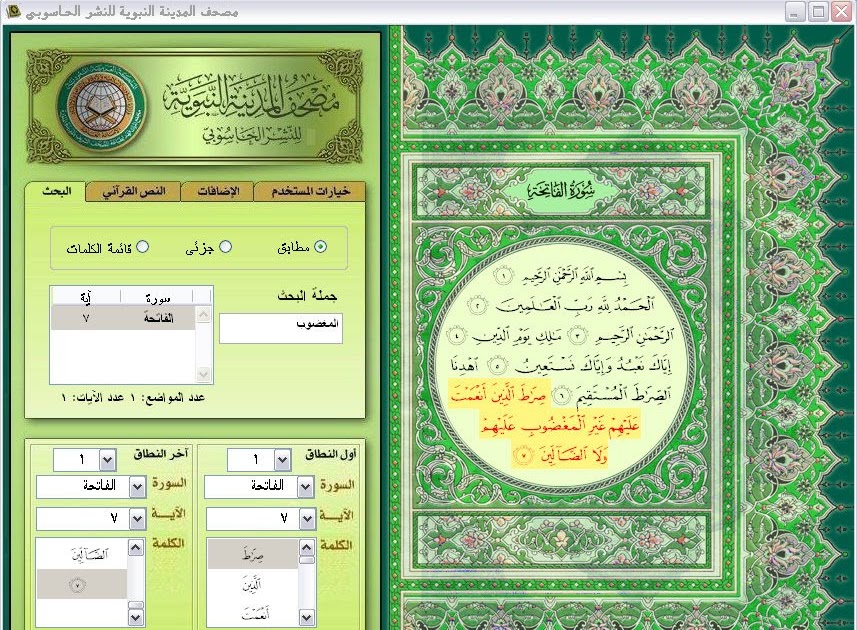Open the الإضافات tab

218,191
